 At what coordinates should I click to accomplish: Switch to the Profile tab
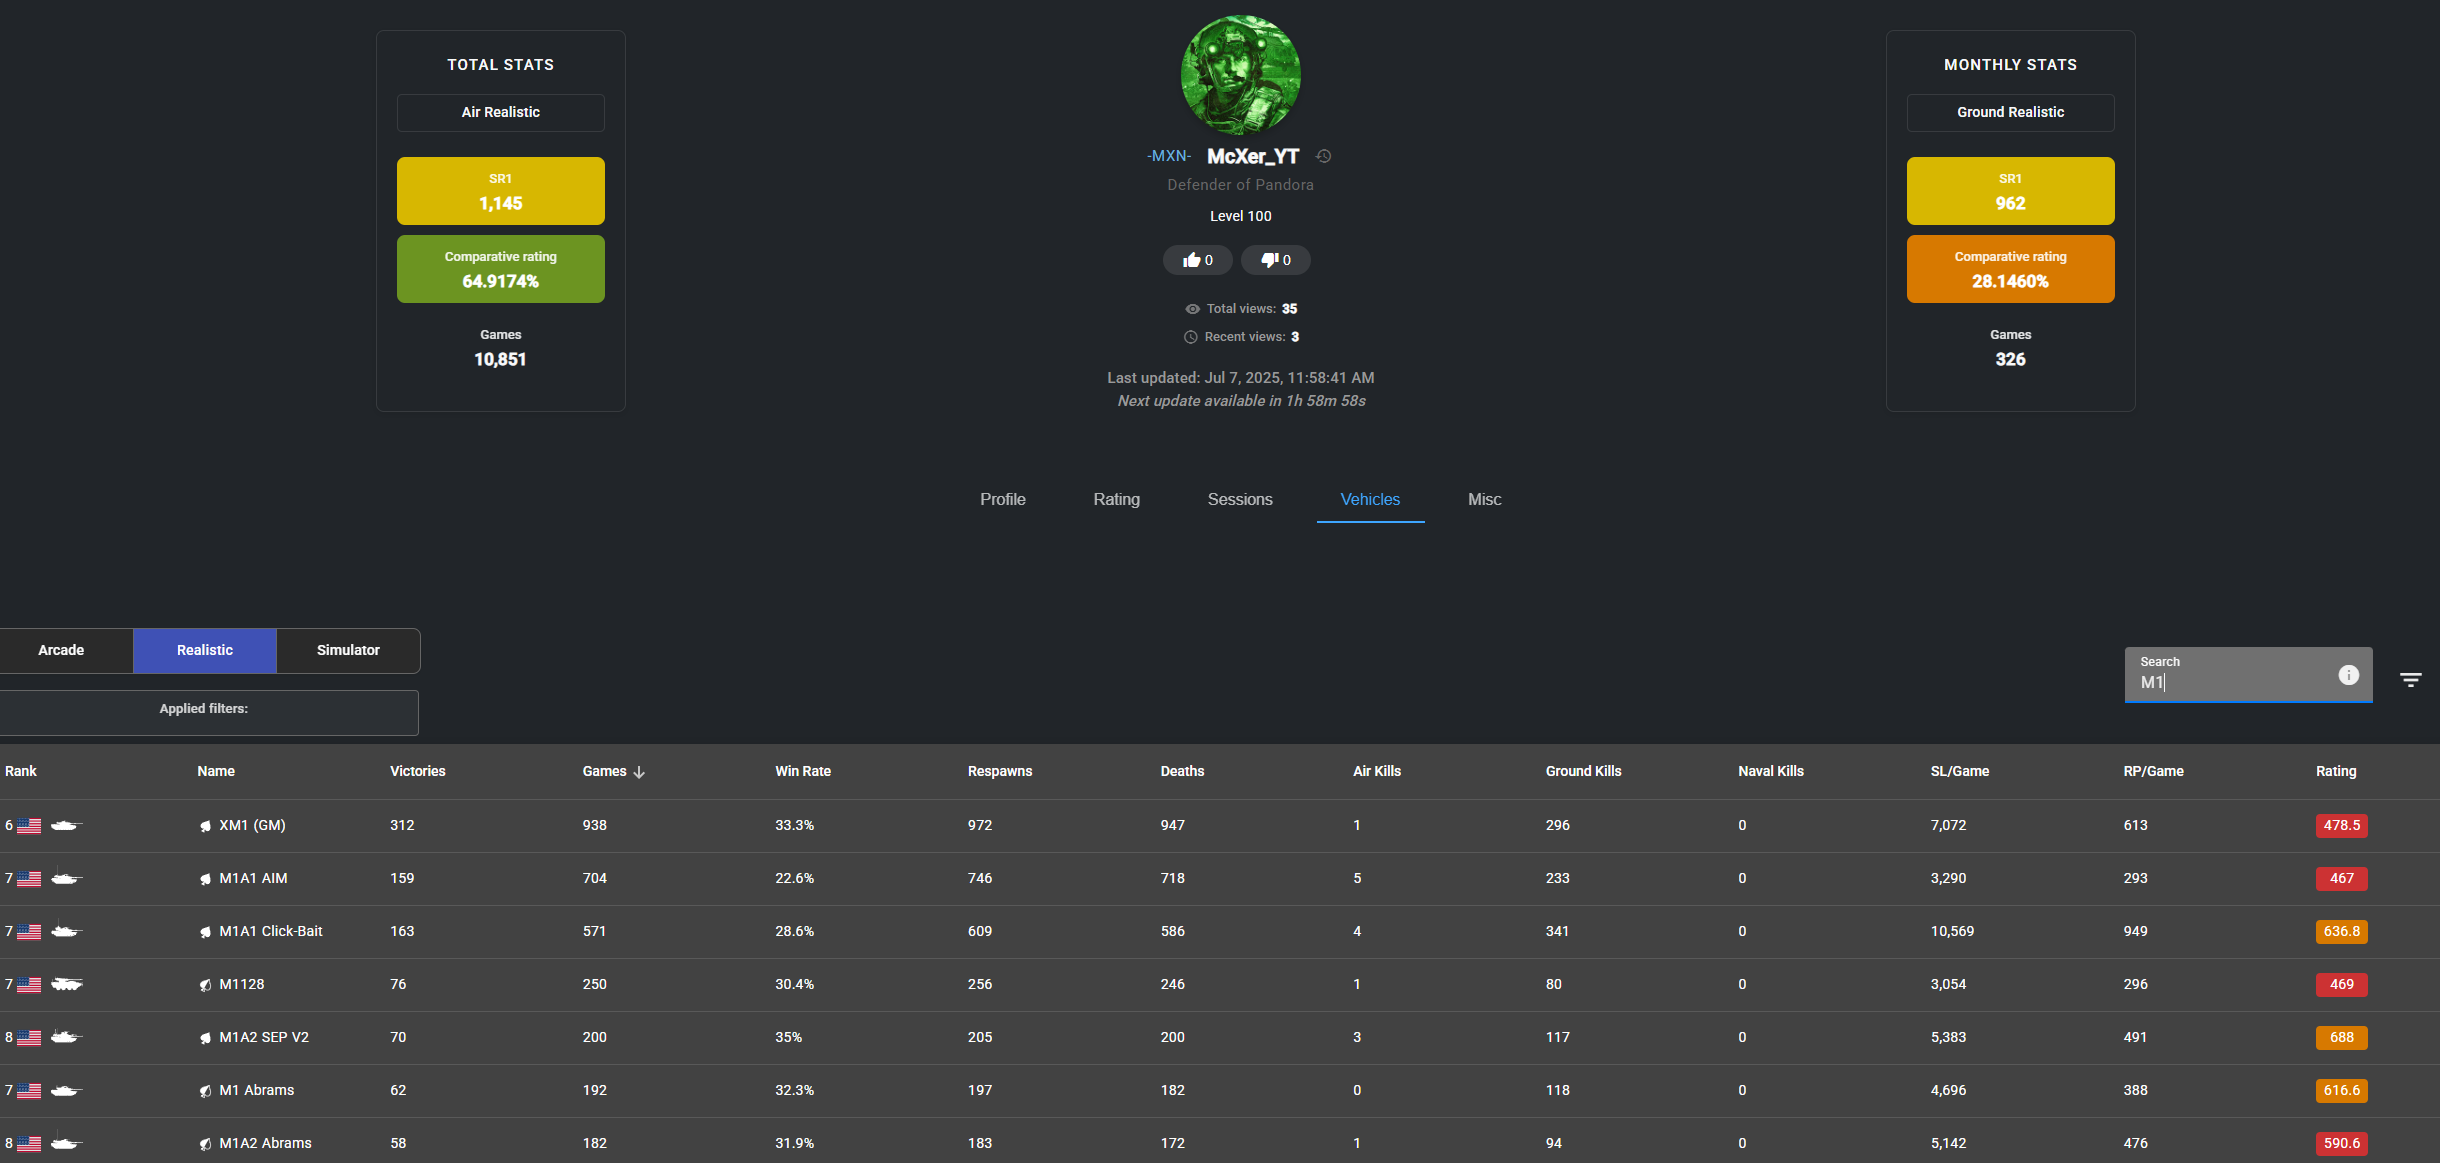point(1003,499)
